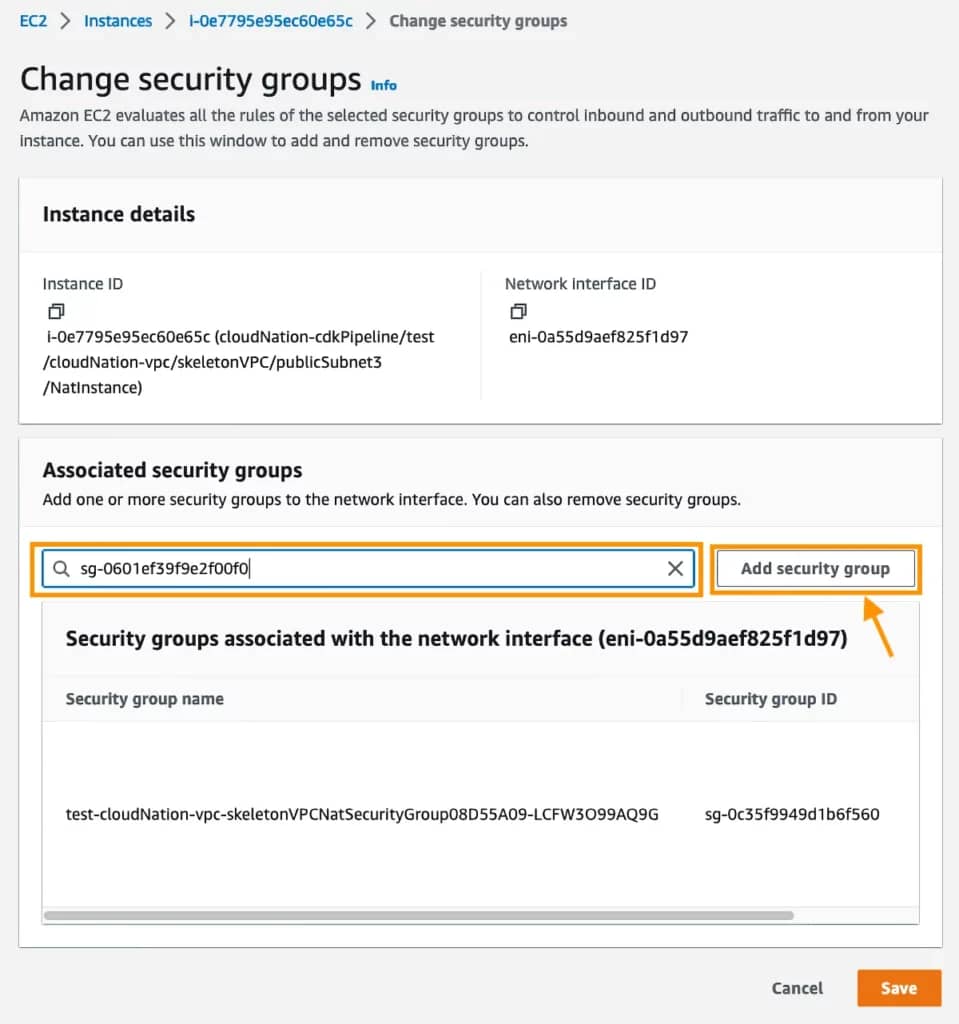
Task: Cancel changing security groups
Action: [x=797, y=988]
